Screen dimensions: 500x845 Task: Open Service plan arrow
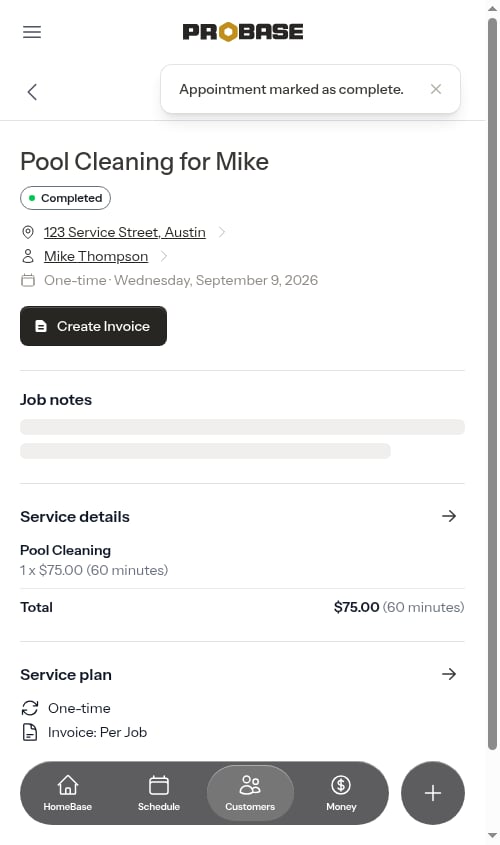[x=449, y=674]
